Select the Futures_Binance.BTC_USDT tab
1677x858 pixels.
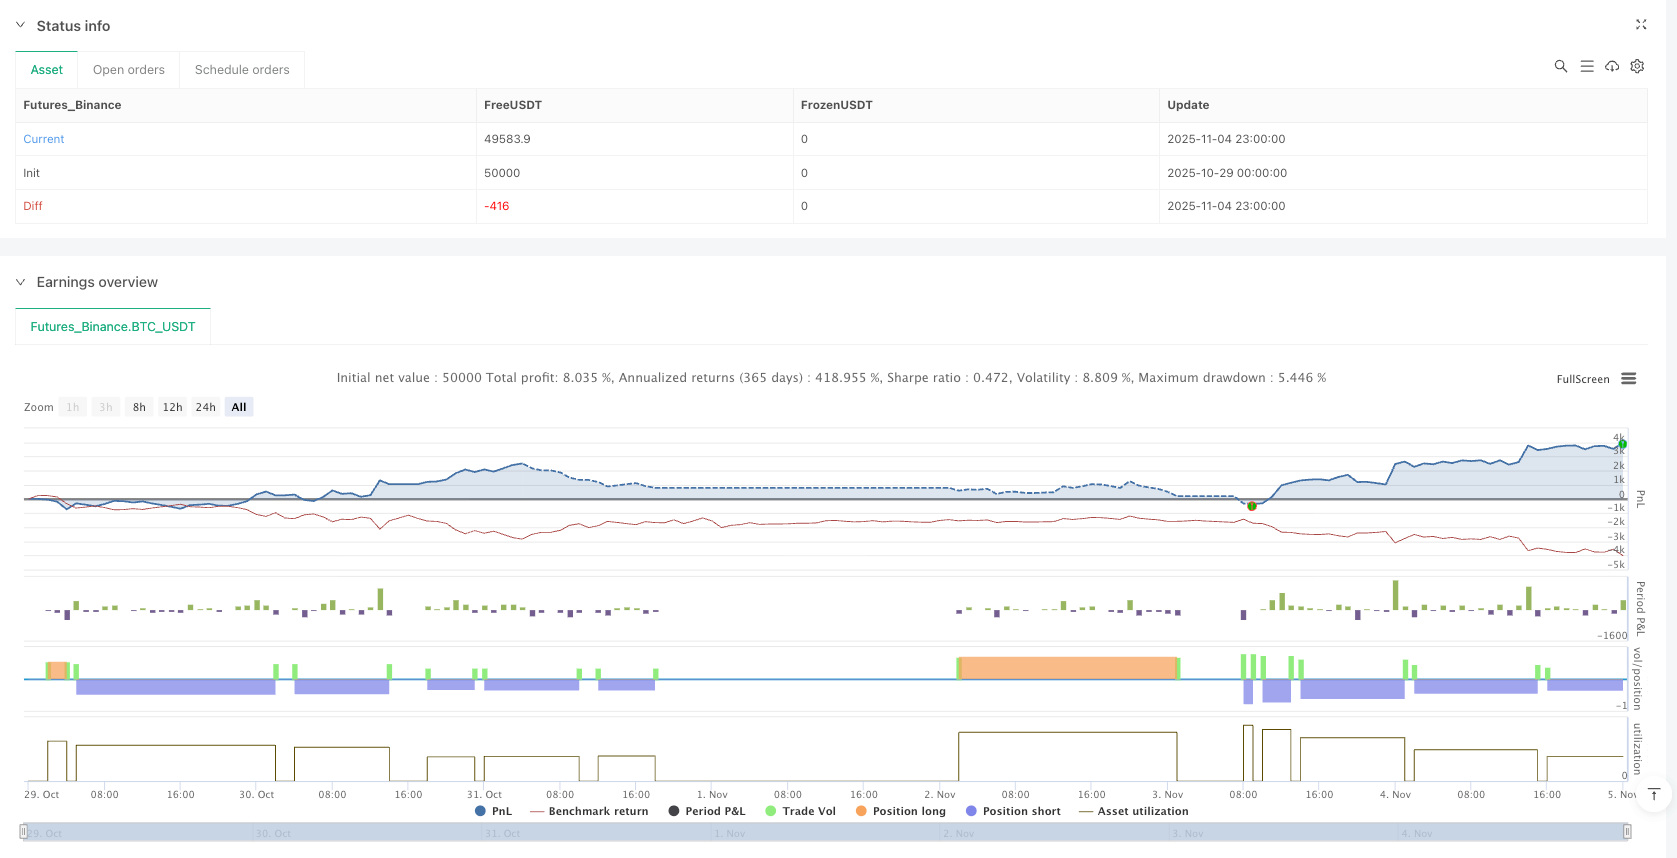(113, 327)
